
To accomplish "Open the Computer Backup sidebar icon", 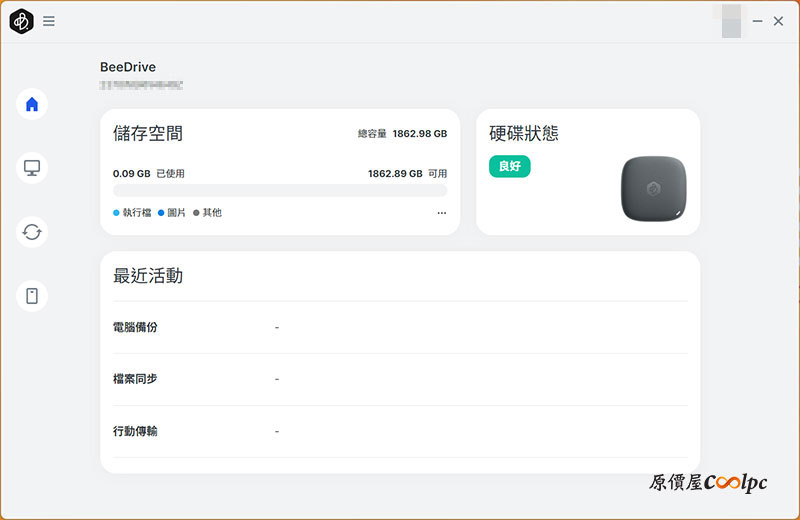I will point(32,168).
